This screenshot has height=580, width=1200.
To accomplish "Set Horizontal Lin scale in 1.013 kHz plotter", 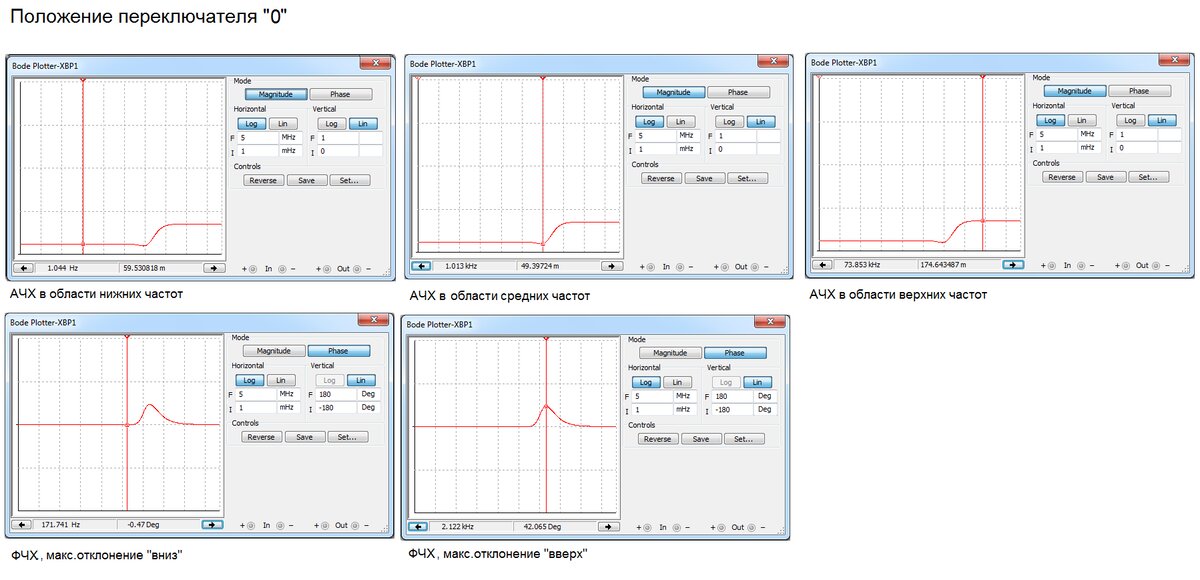I will tap(681, 121).
